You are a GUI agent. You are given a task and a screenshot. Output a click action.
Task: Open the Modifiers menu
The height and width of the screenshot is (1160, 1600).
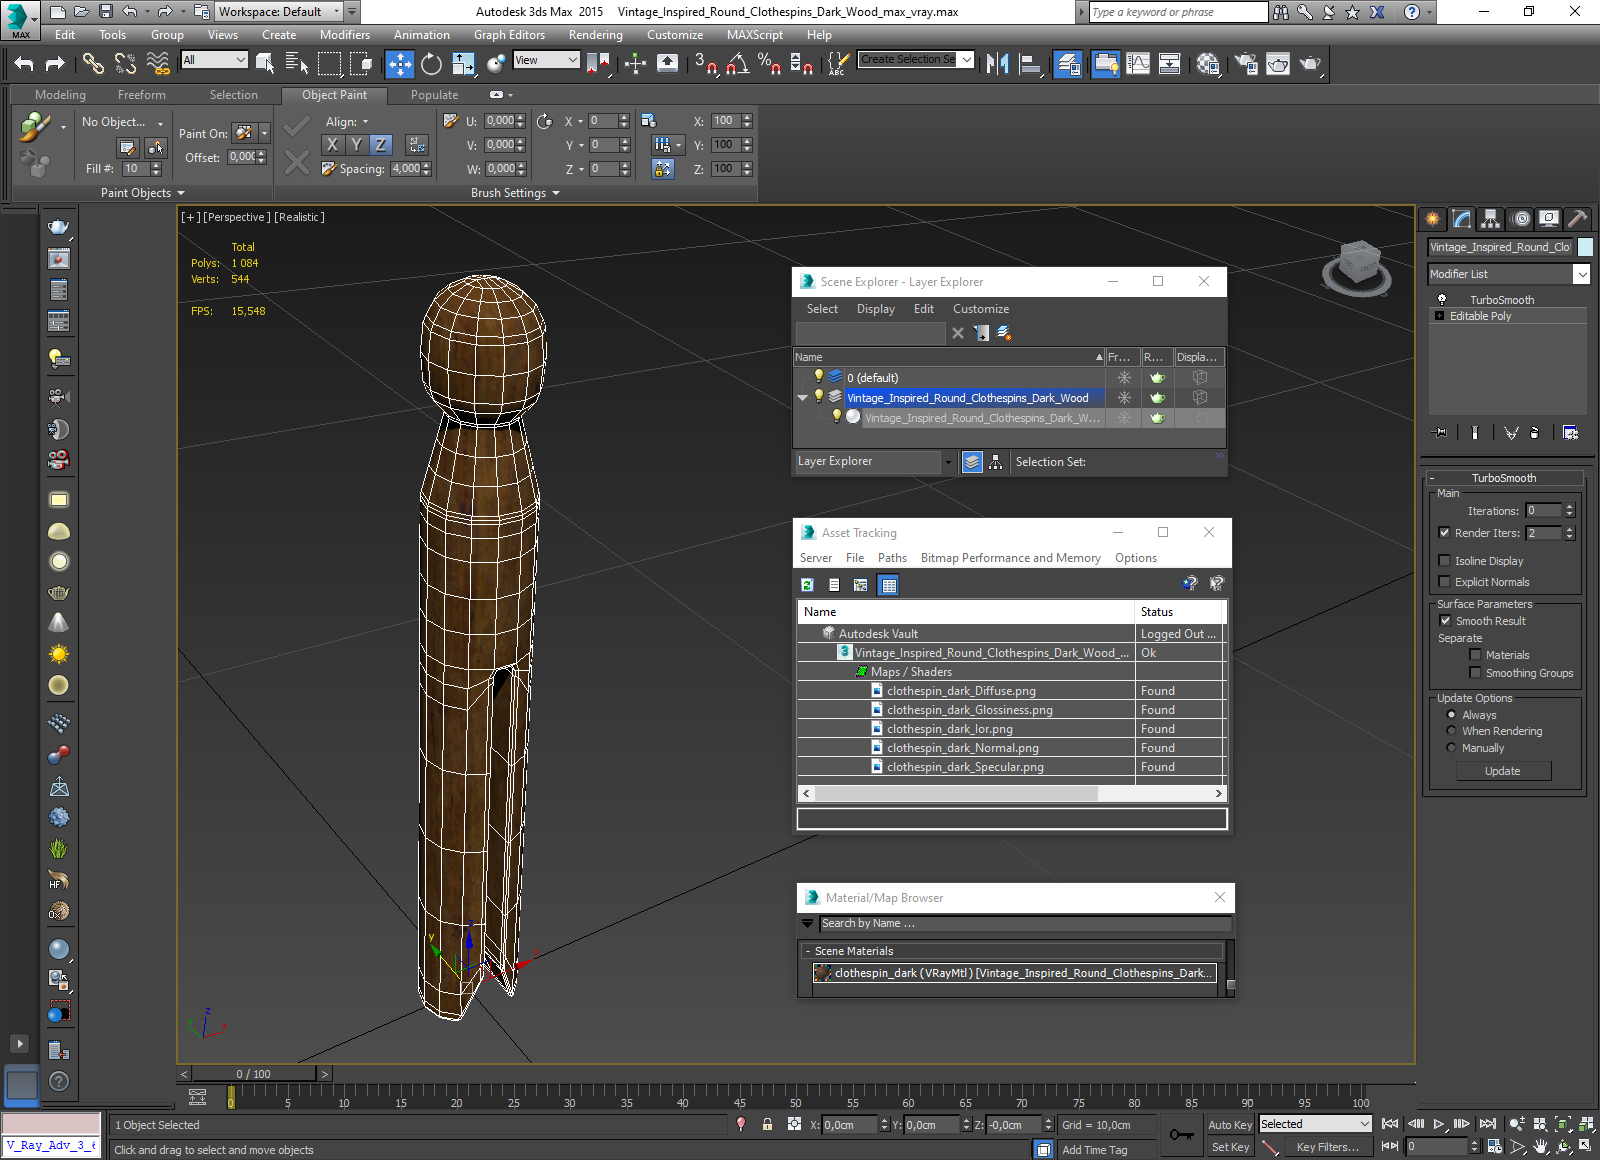coord(345,35)
